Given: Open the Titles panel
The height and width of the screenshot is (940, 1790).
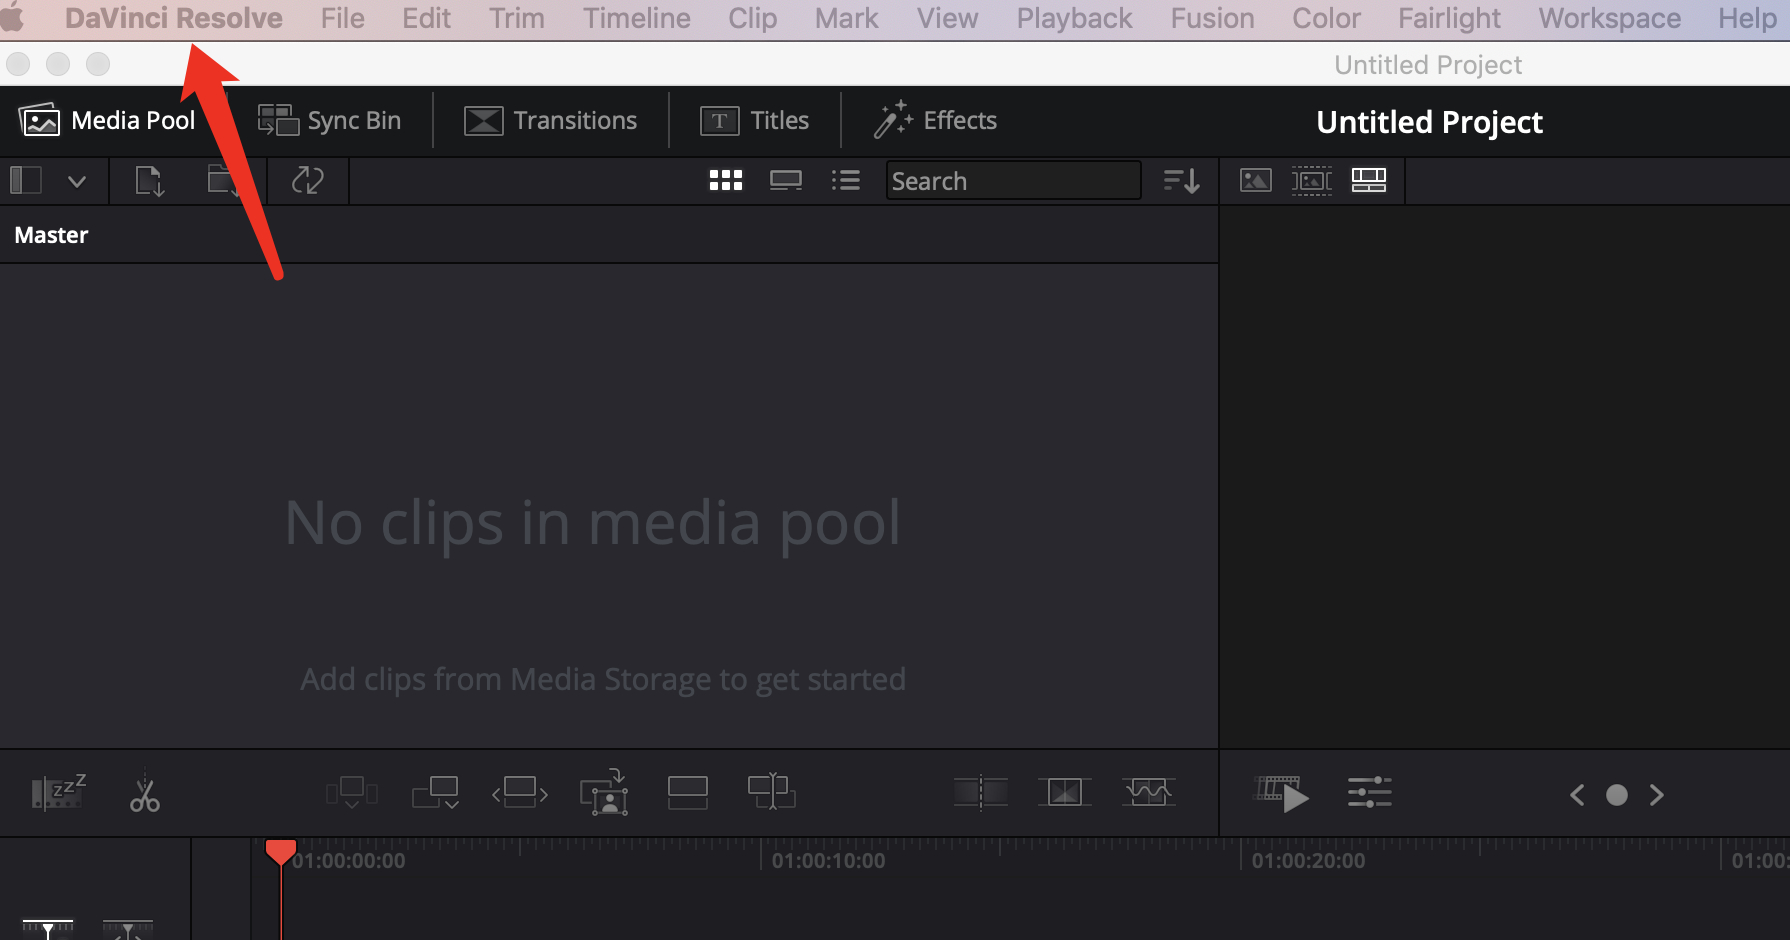Looking at the screenshot, I should [x=755, y=121].
